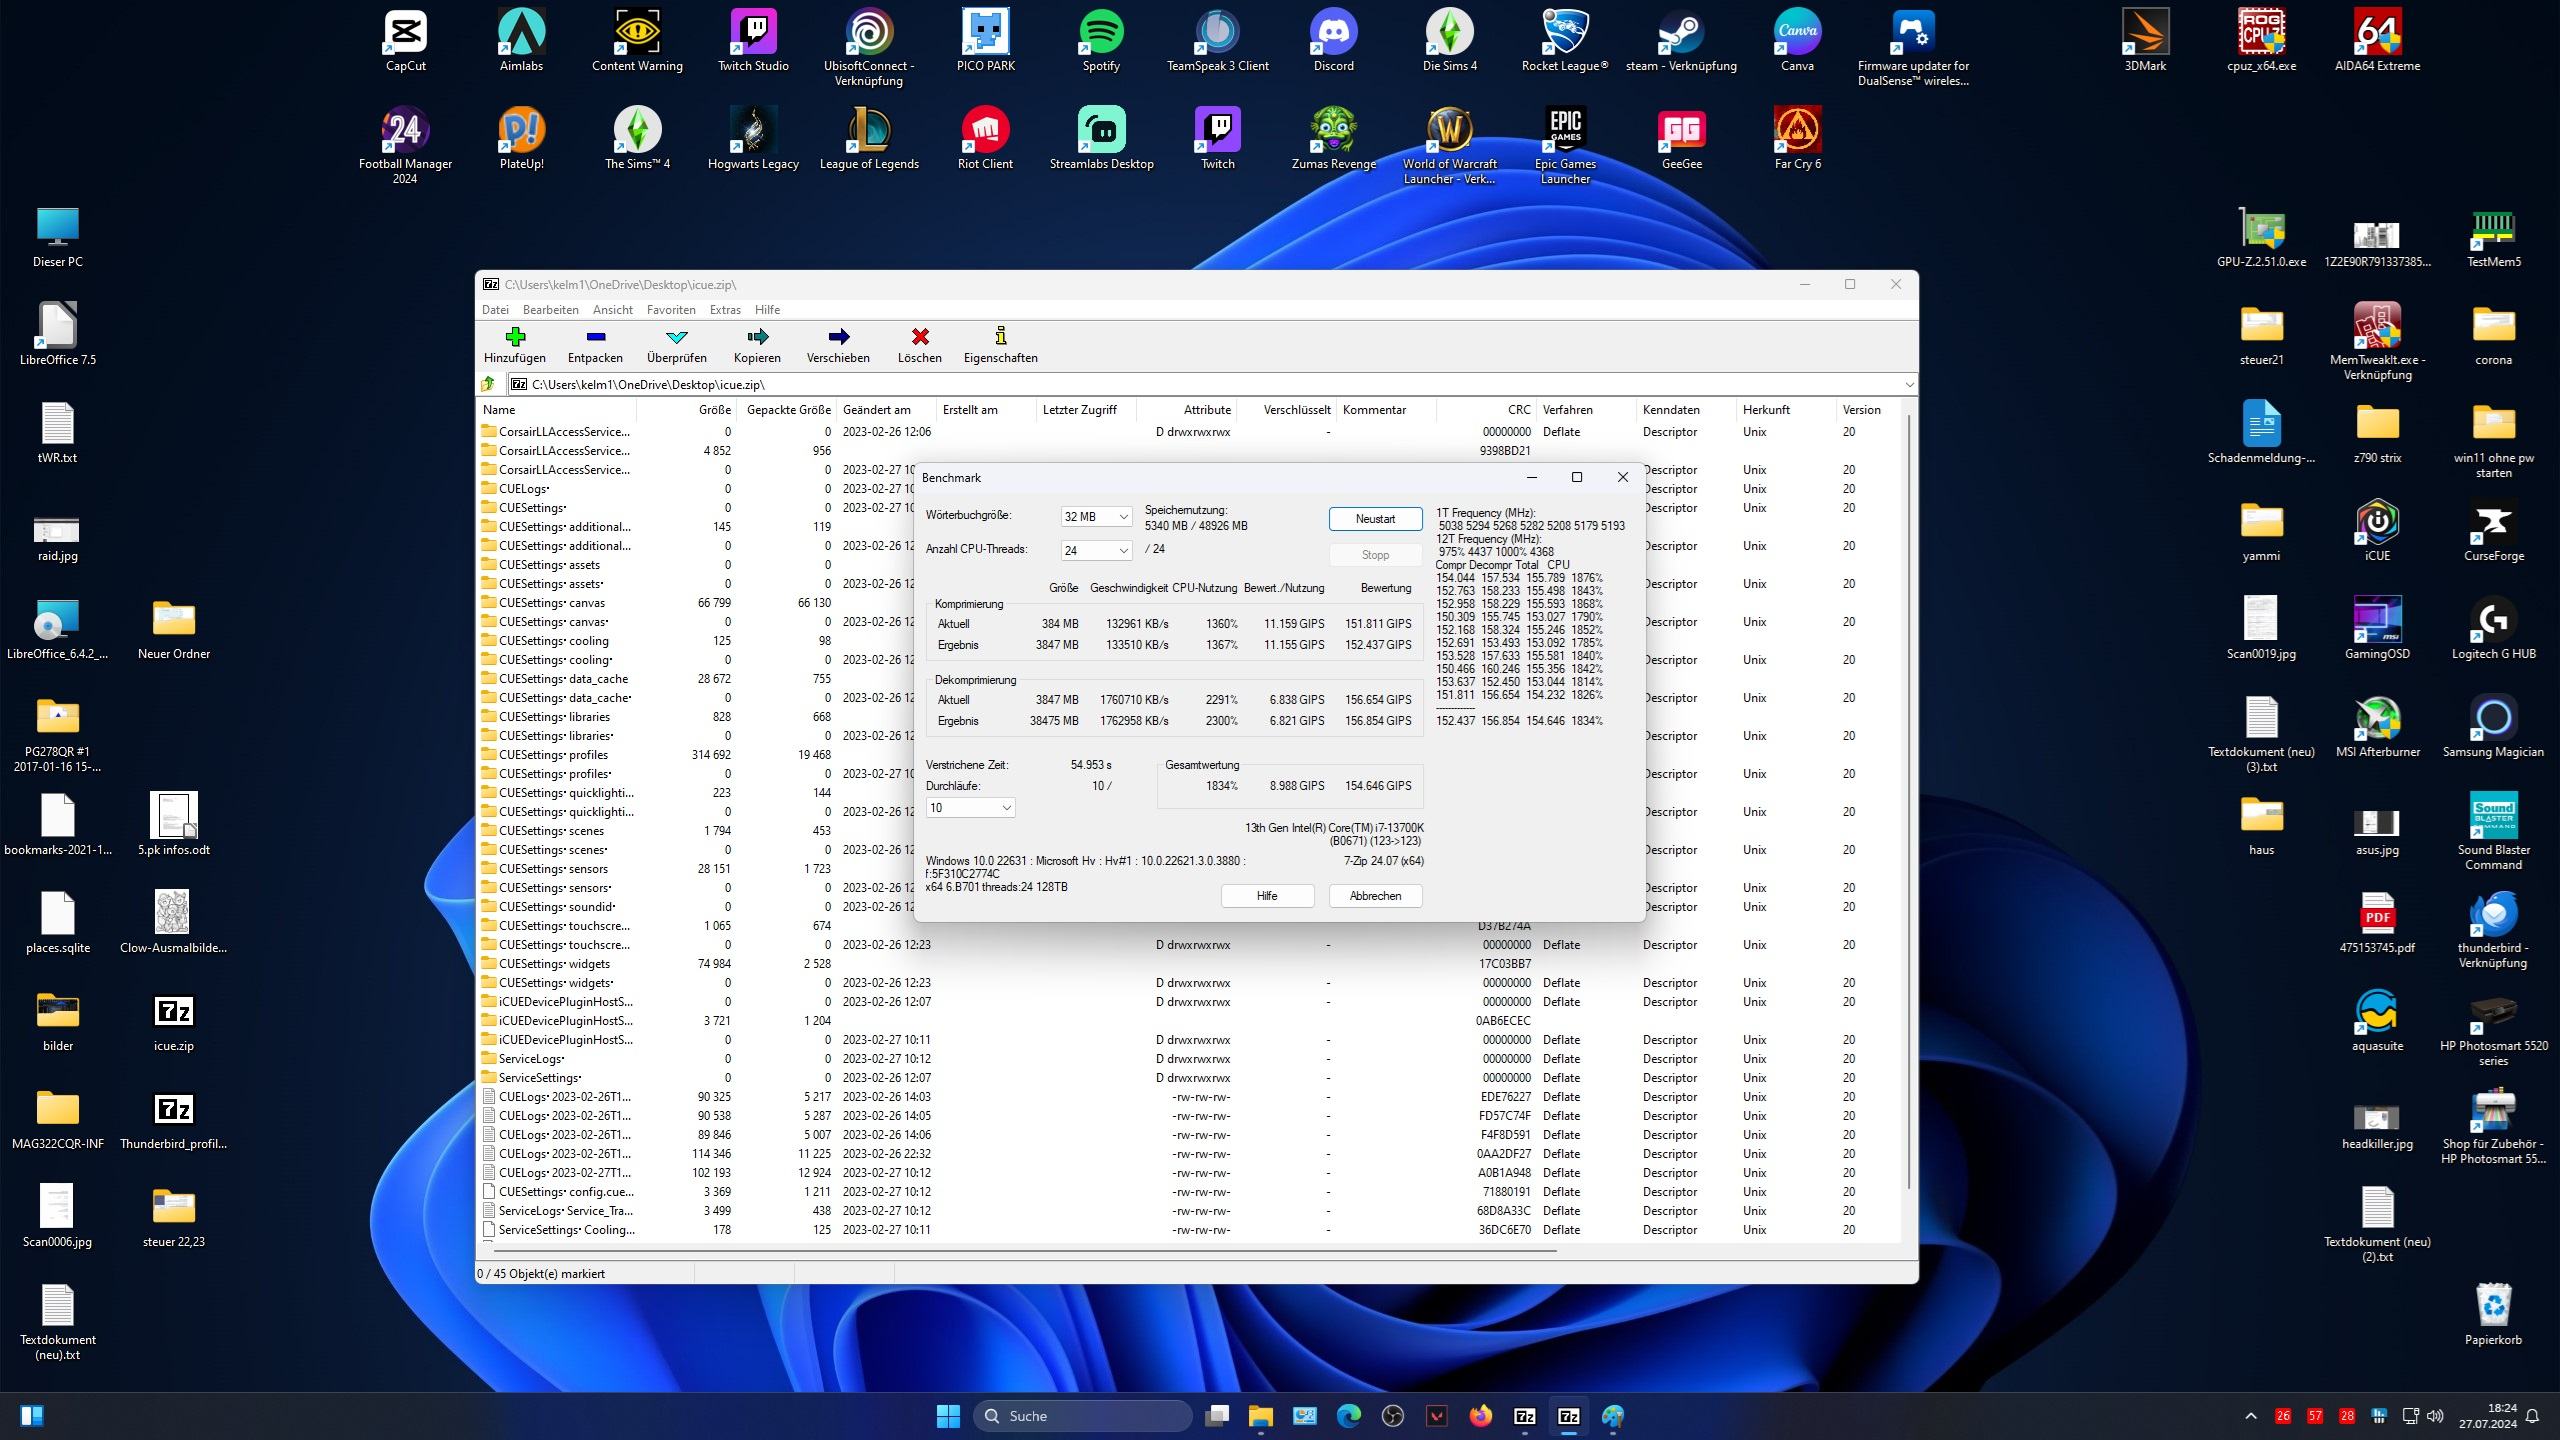Open the Extras menu

[725, 310]
